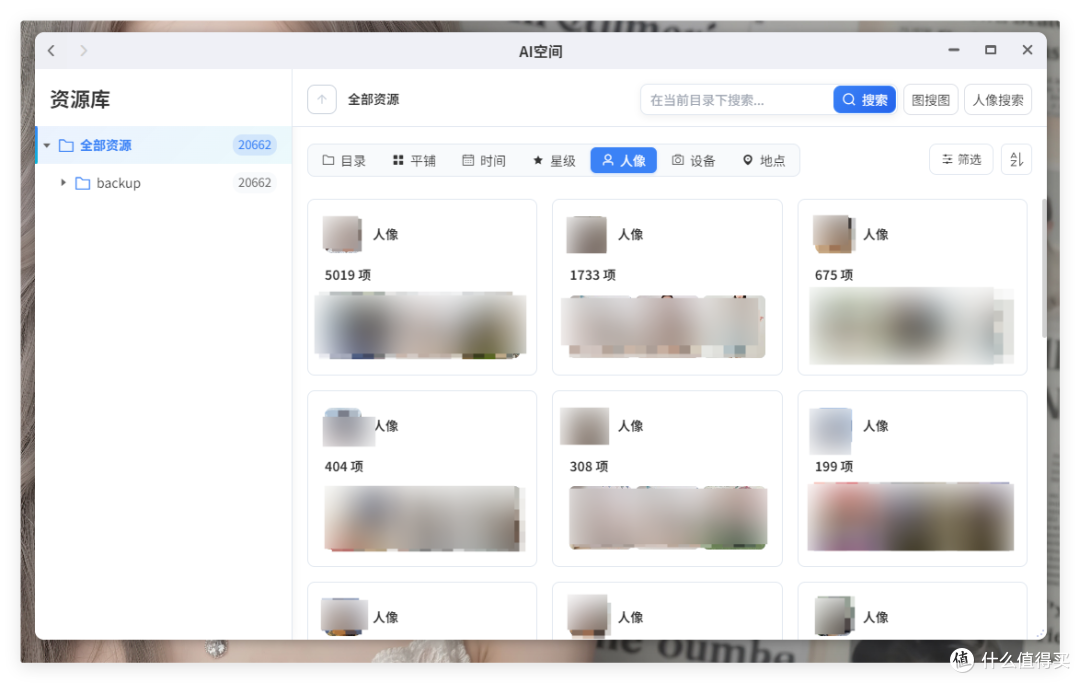Viewport: 1080px width, 683px height.
Task: Select 全部资源 in the sidebar
Action: (164, 145)
